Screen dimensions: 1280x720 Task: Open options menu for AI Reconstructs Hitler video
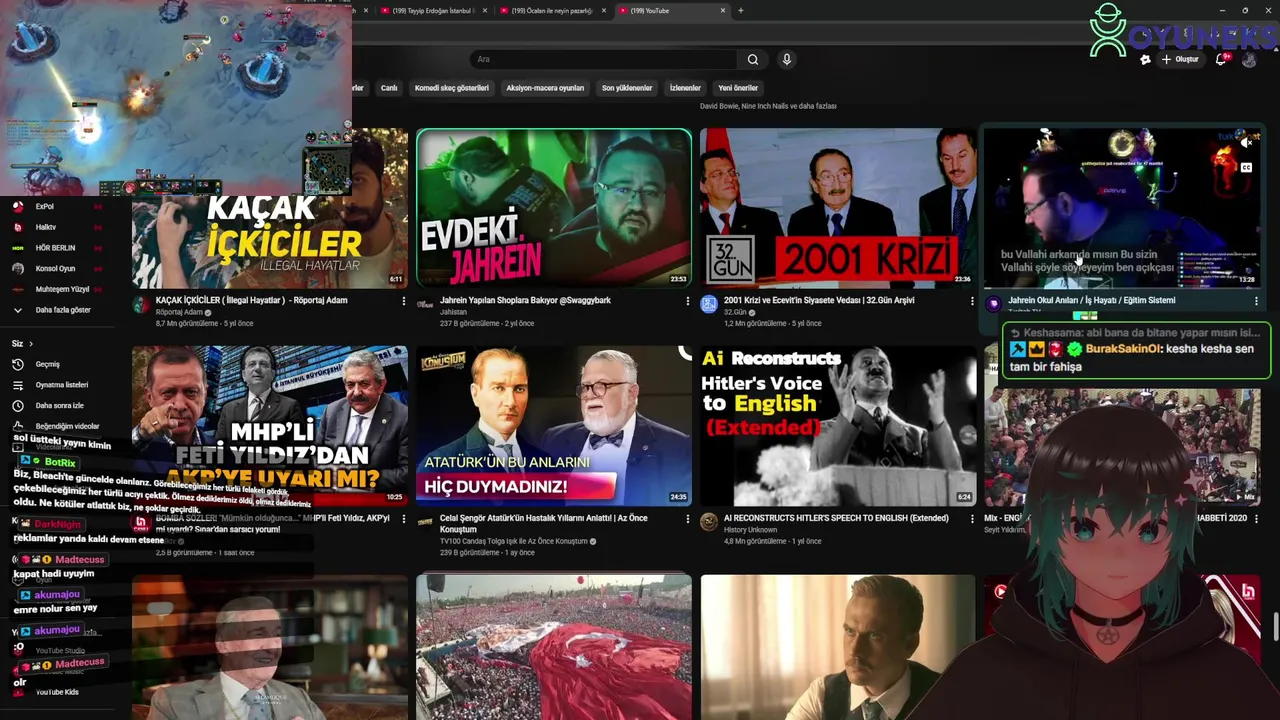tap(972, 519)
